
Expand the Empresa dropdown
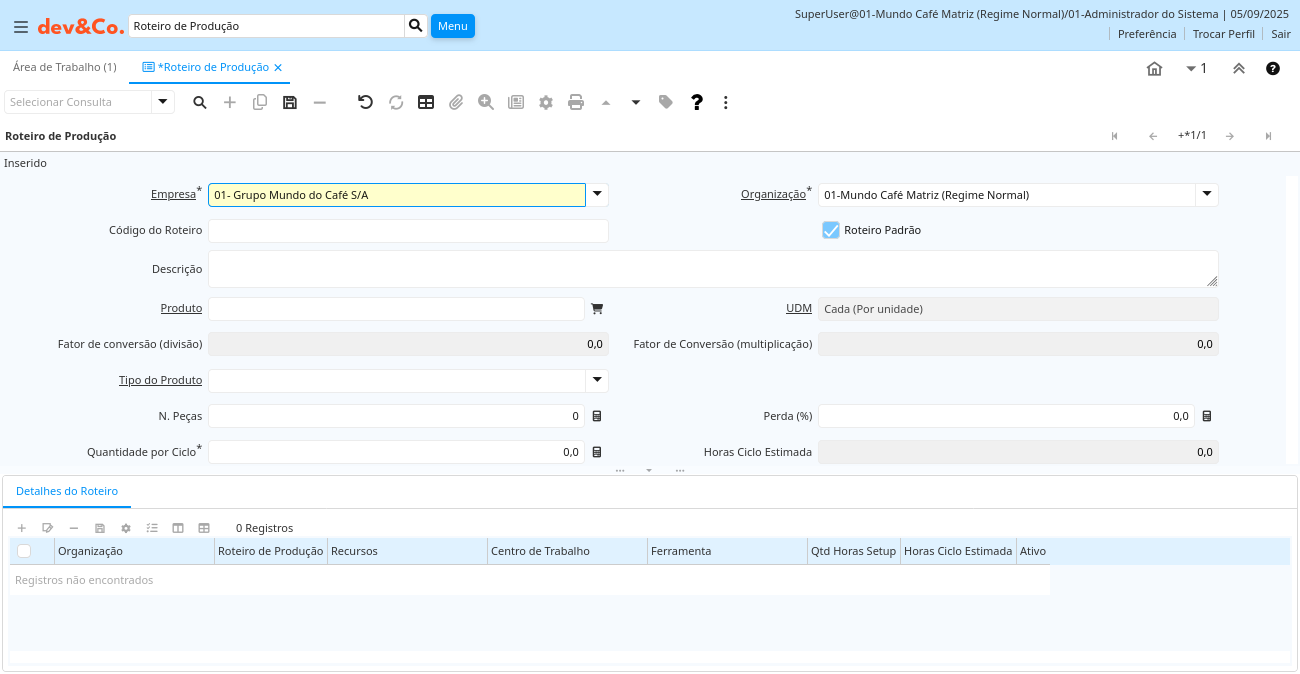point(597,195)
